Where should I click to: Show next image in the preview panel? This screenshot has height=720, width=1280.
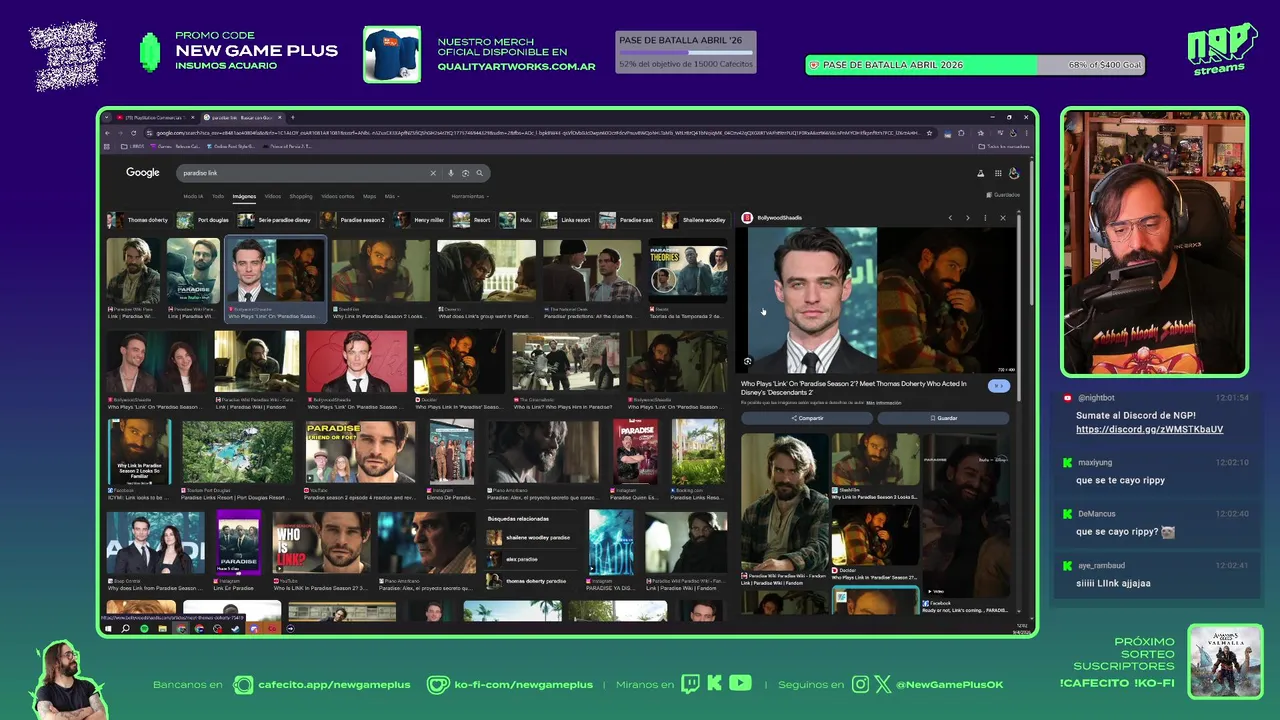click(967, 218)
